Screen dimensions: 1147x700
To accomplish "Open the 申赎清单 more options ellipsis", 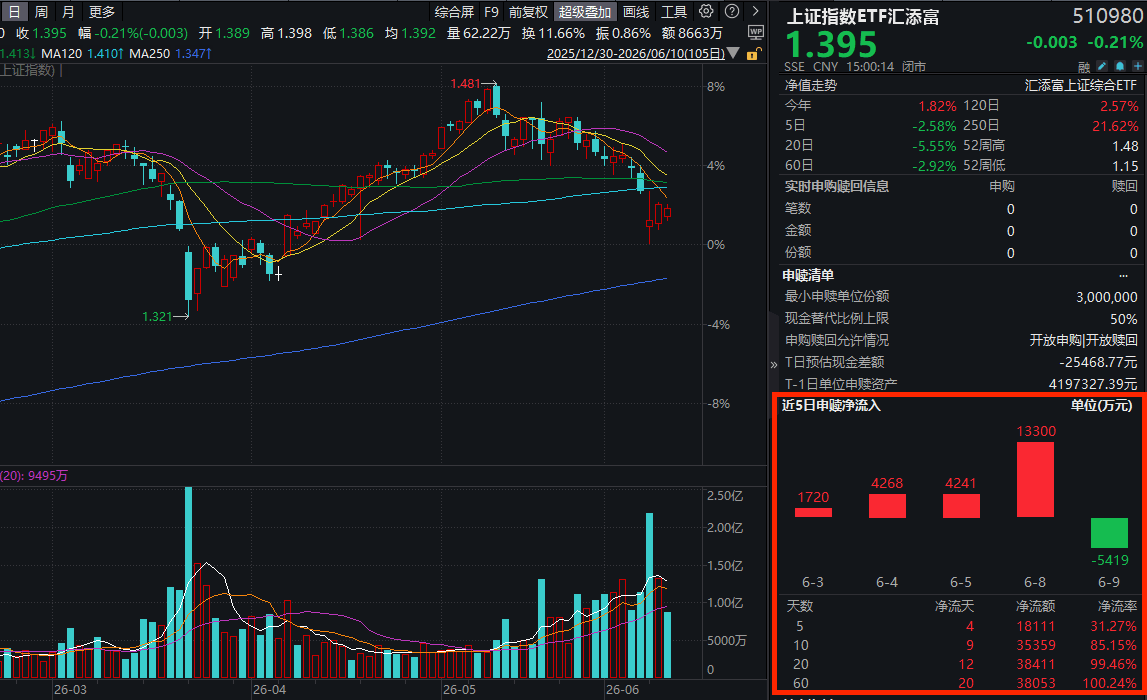I will 1123,276.
